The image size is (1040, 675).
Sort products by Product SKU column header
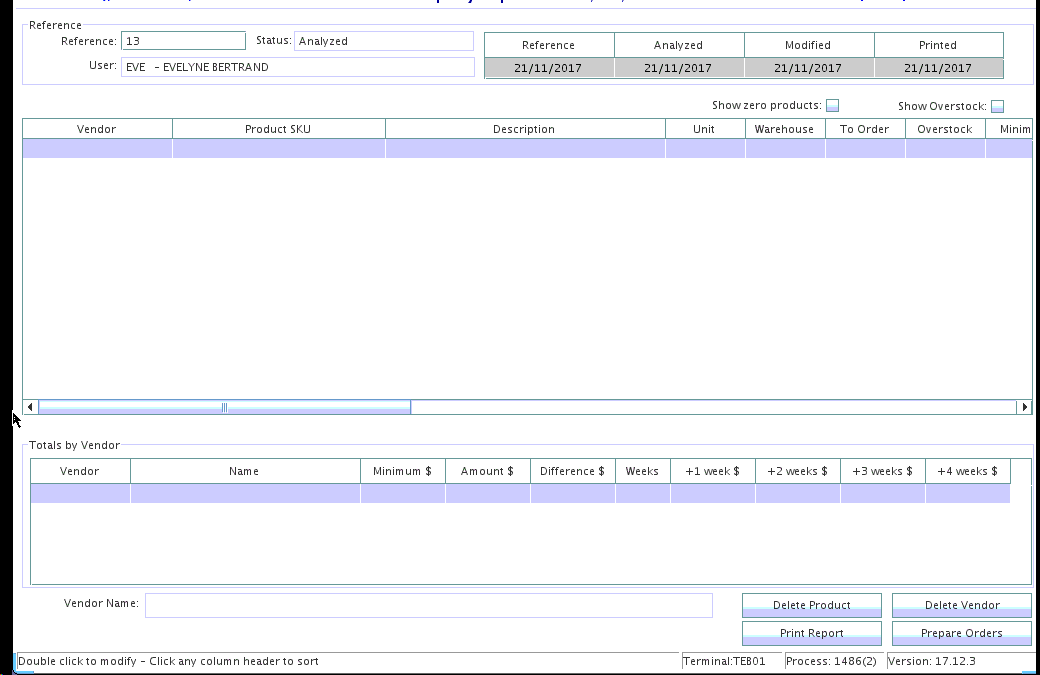[x=278, y=129]
